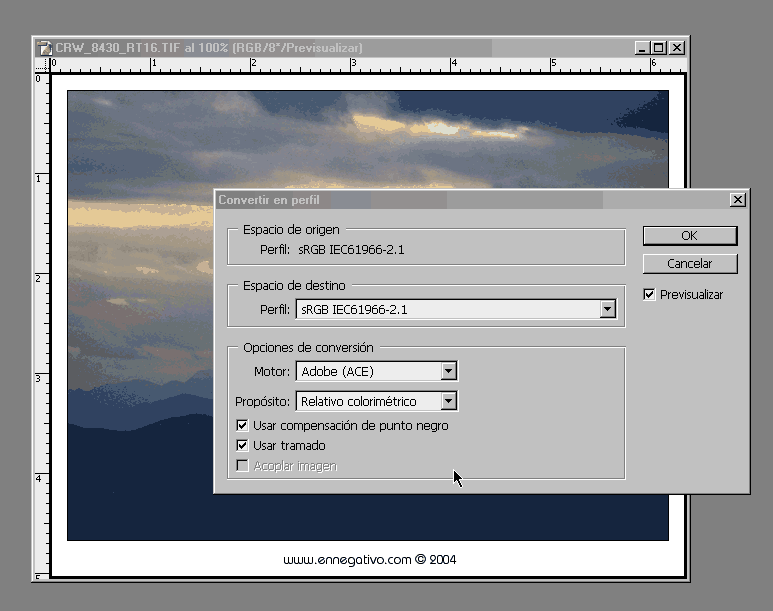Toggle the Previsualizar checkbox

point(650,295)
